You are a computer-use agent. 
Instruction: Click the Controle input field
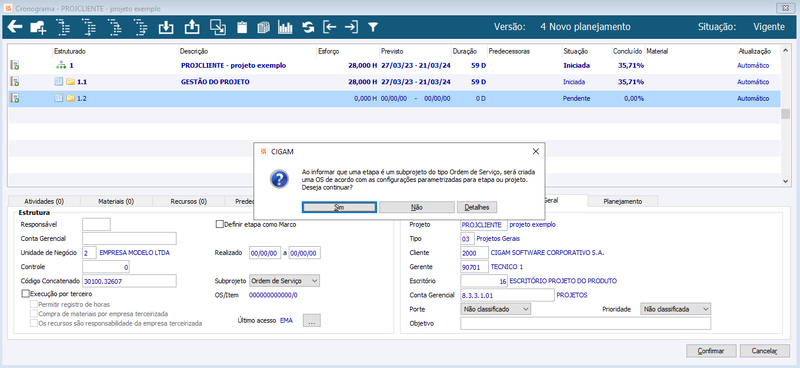(x=106, y=267)
